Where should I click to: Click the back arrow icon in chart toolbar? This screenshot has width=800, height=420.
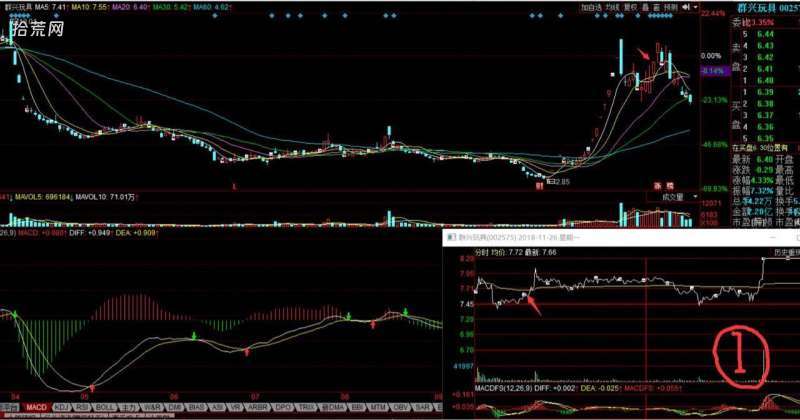tap(686, 8)
